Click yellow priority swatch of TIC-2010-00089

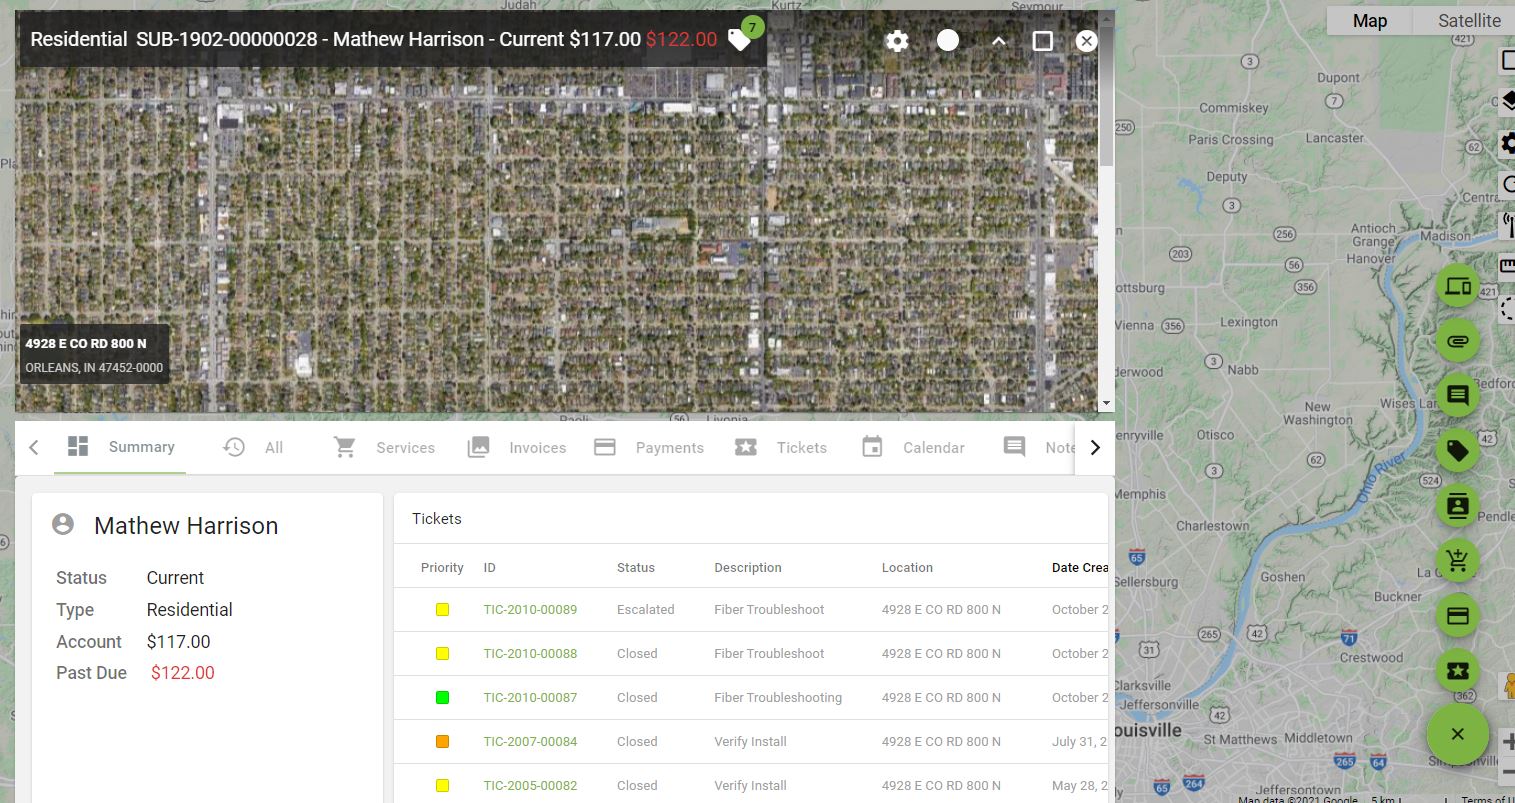pyautogui.click(x=442, y=609)
